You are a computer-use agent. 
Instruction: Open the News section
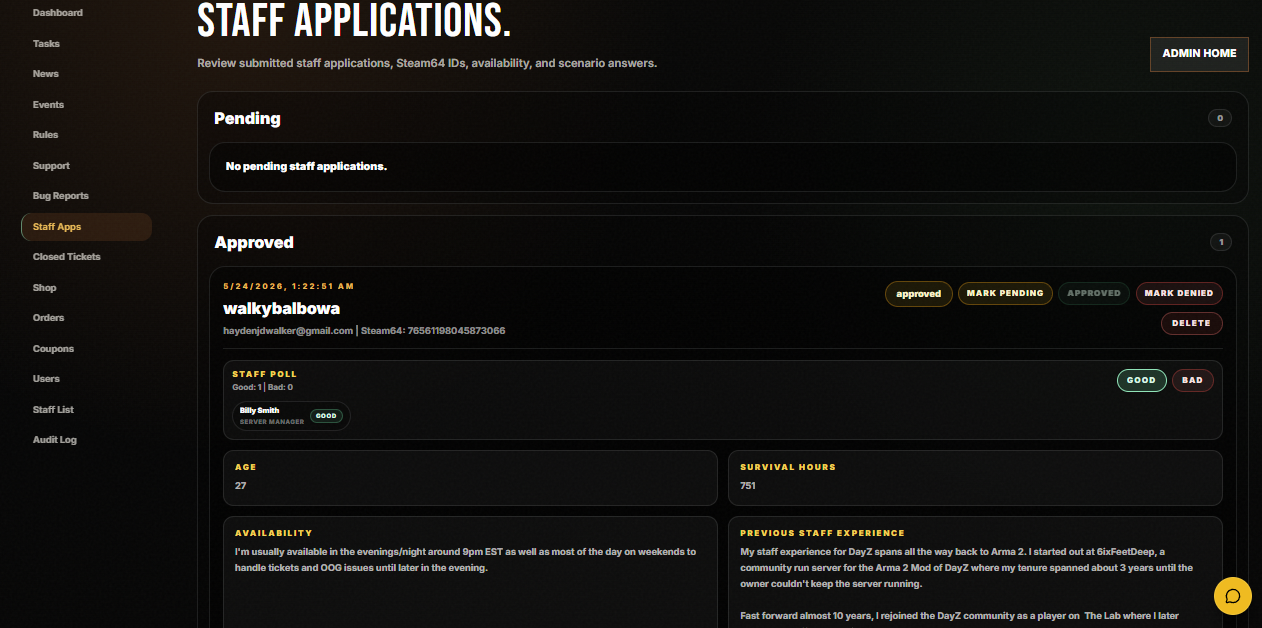pyautogui.click(x=46, y=74)
